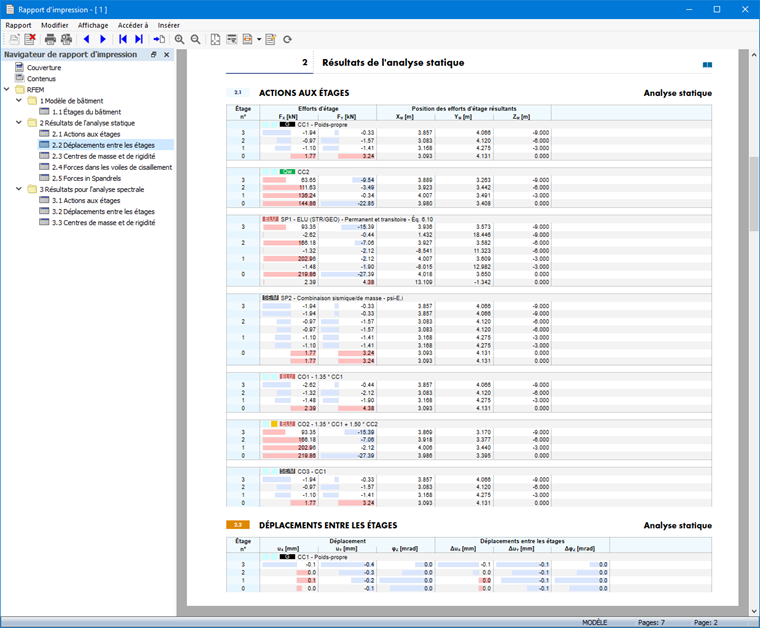This screenshot has height=628, width=760.
Task: Click the green Qw tag beside CC2
Action: pos(287,172)
